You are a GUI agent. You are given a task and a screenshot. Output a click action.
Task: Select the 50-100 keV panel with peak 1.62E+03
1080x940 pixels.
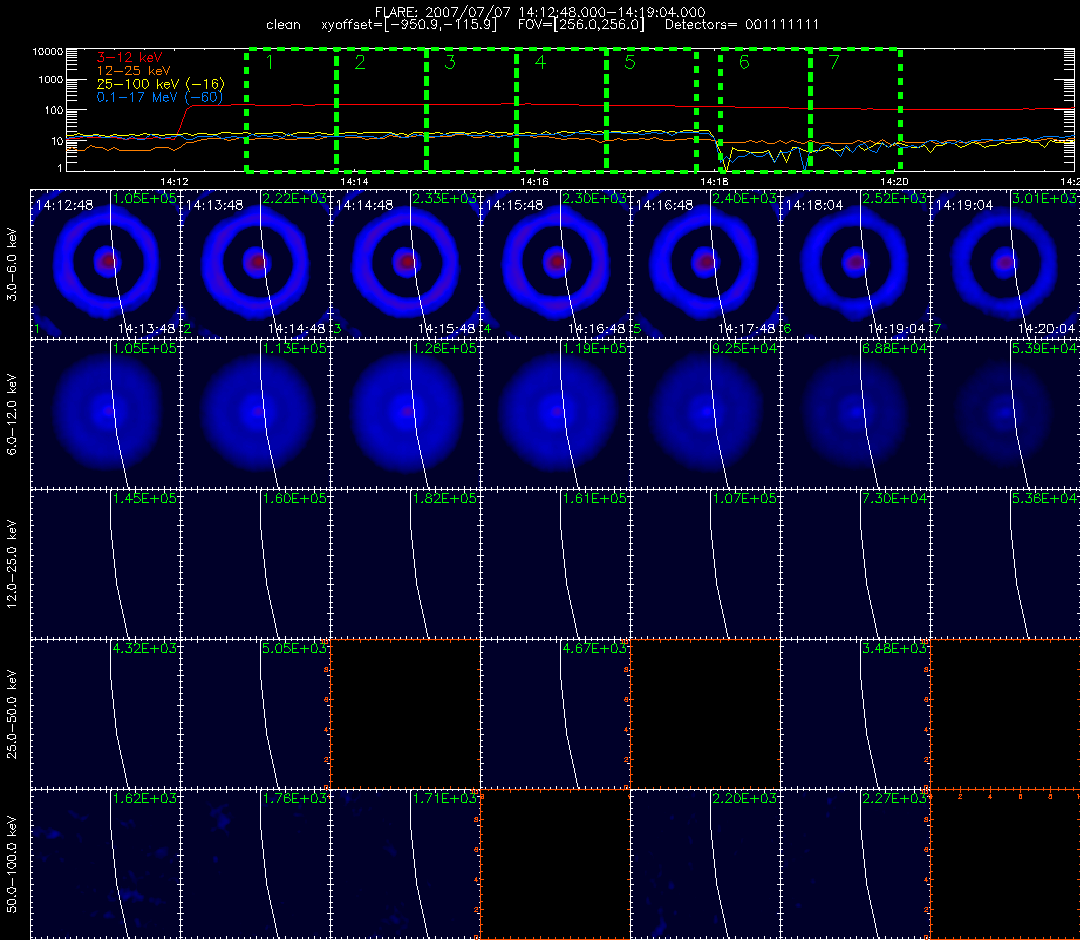[x=105, y=864]
